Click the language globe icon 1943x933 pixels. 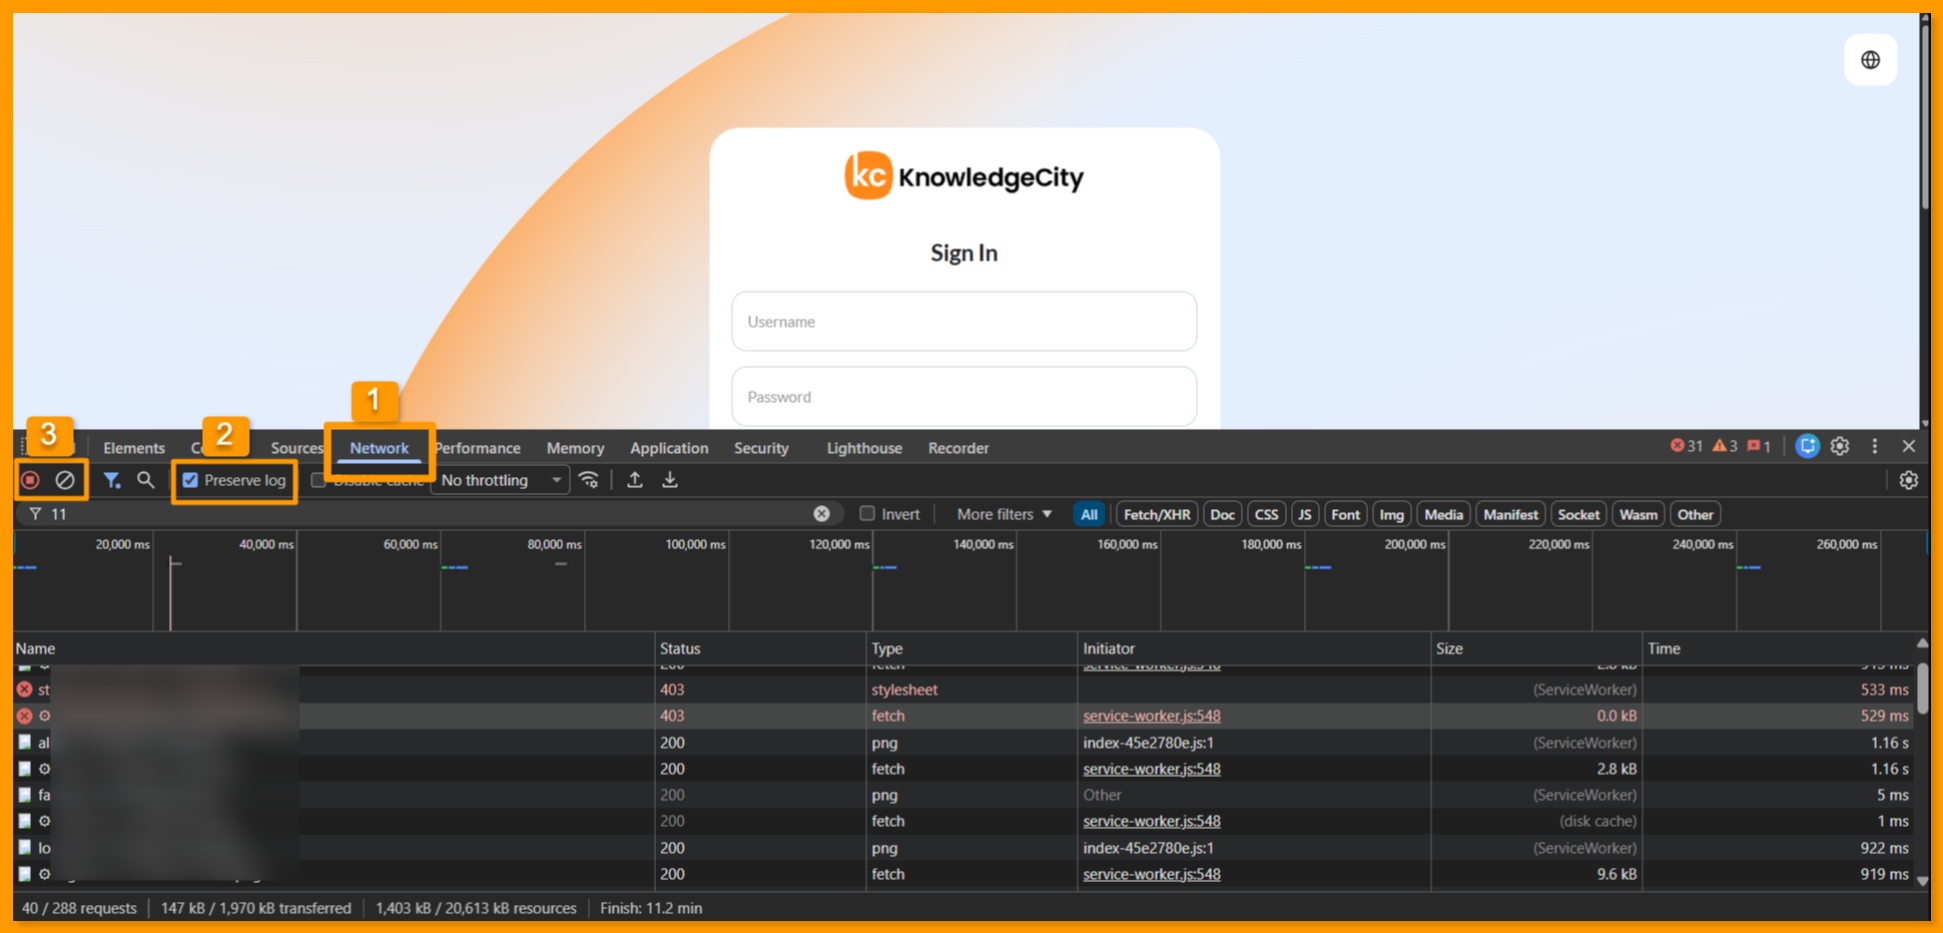(1871, 60)
